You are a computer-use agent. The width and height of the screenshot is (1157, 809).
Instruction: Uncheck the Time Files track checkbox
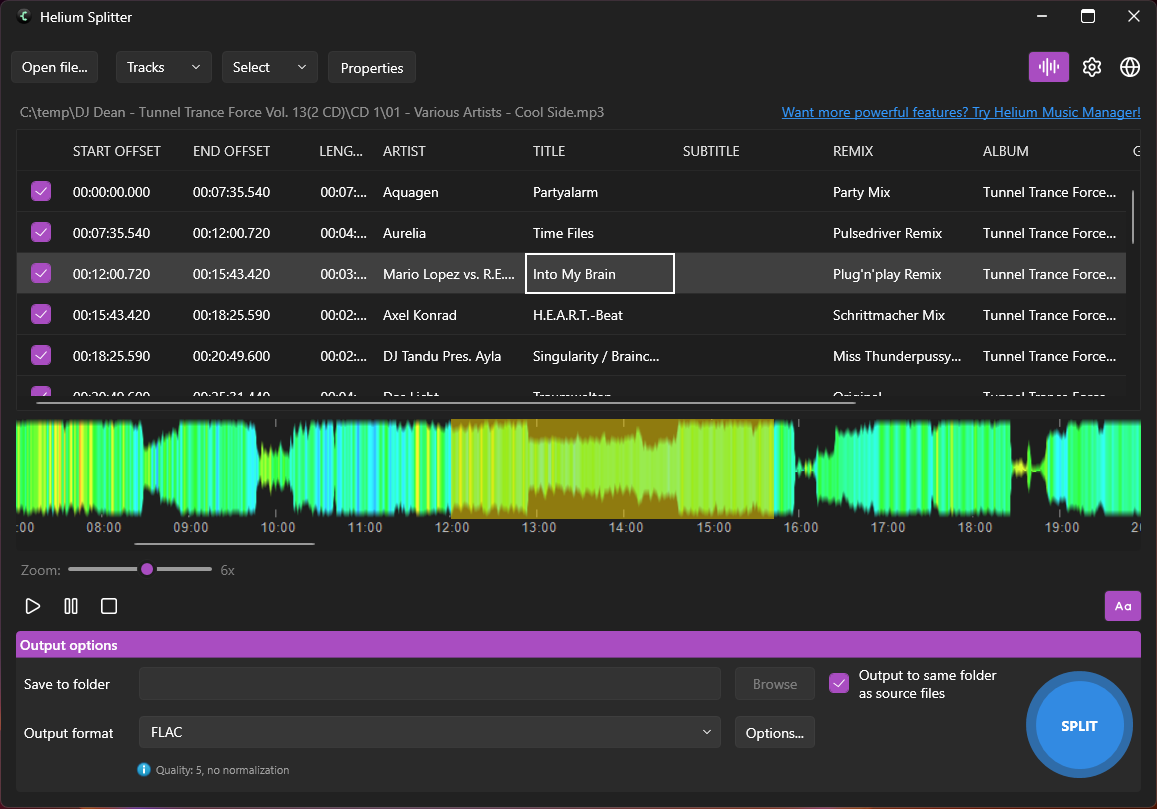41,233
